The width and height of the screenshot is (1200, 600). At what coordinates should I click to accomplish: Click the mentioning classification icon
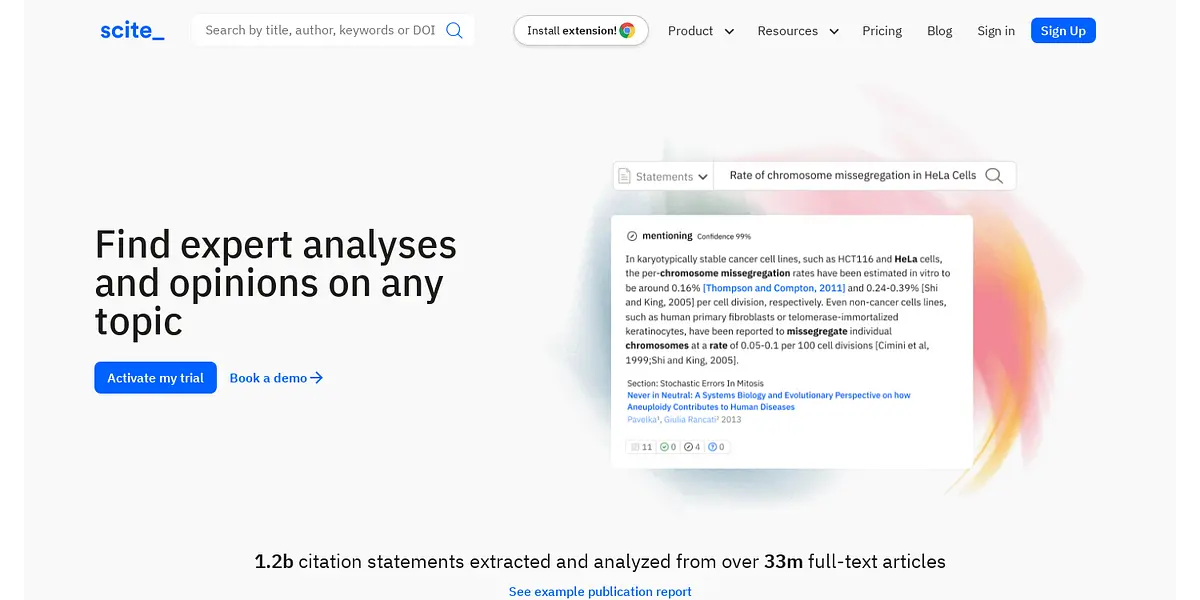tap(632, 236)
